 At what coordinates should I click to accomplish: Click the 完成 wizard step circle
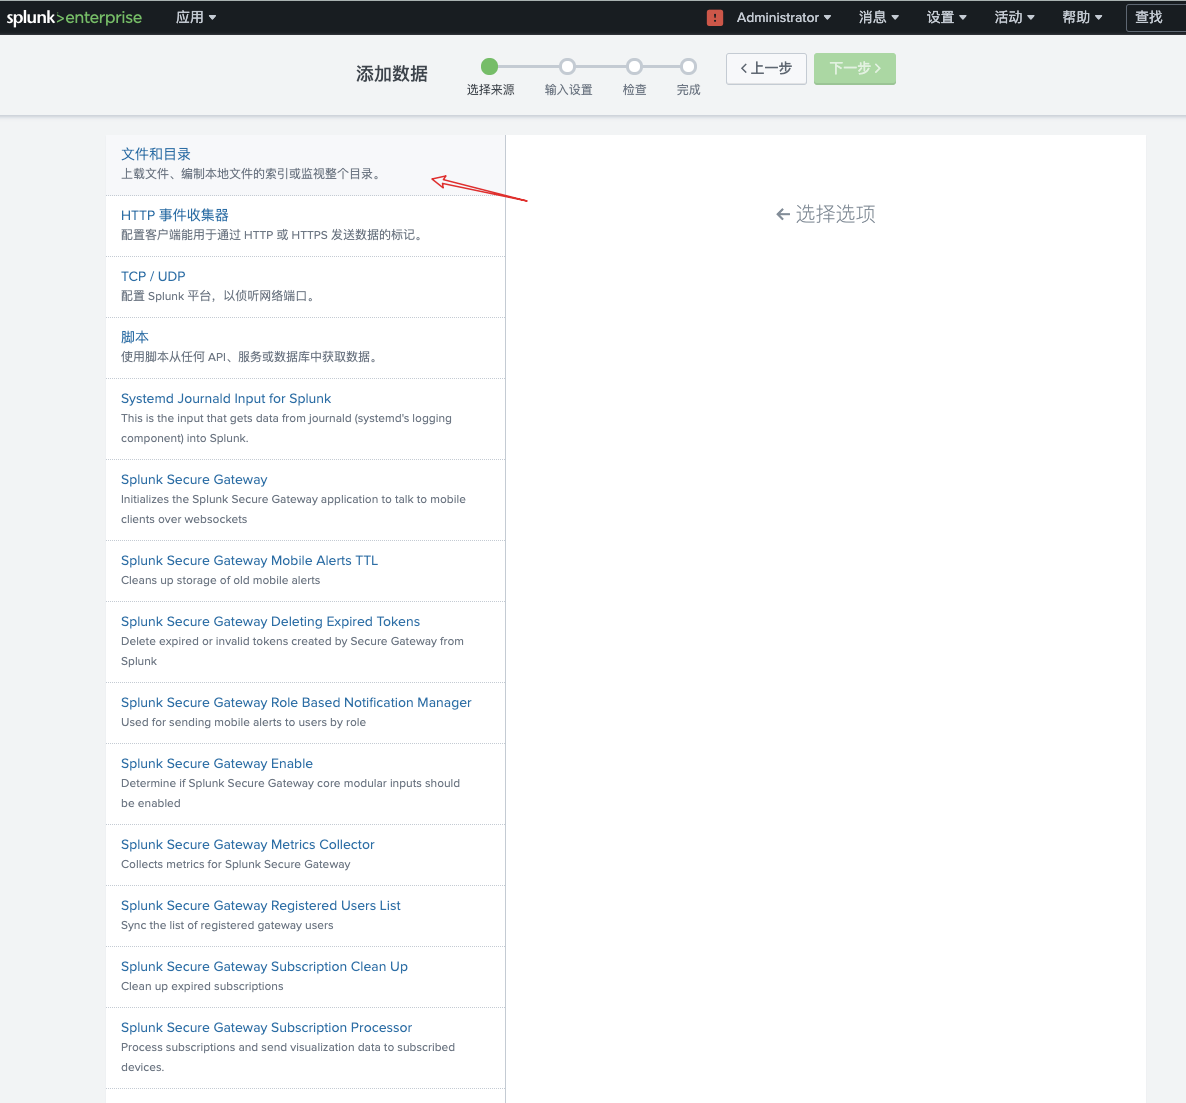click(x=688, y=67)
